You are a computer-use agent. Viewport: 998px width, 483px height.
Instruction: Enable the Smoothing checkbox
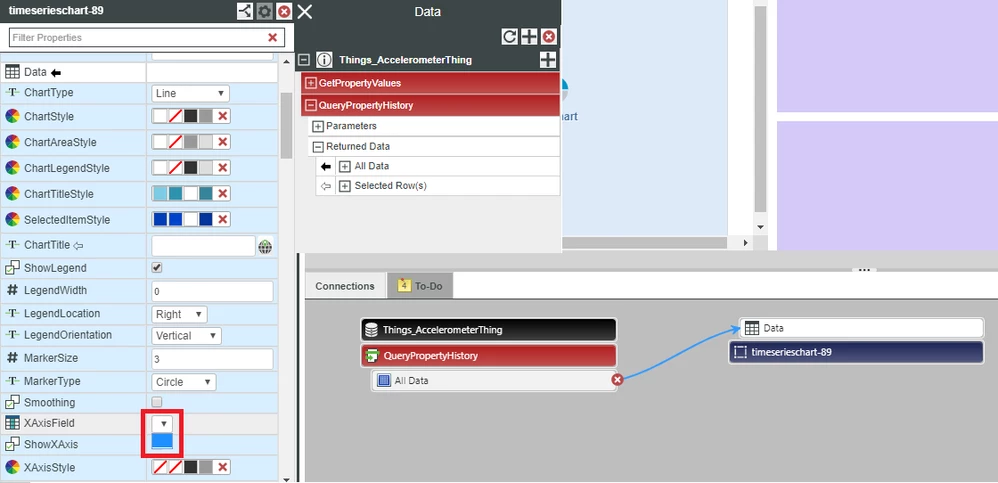coord(157,402)
